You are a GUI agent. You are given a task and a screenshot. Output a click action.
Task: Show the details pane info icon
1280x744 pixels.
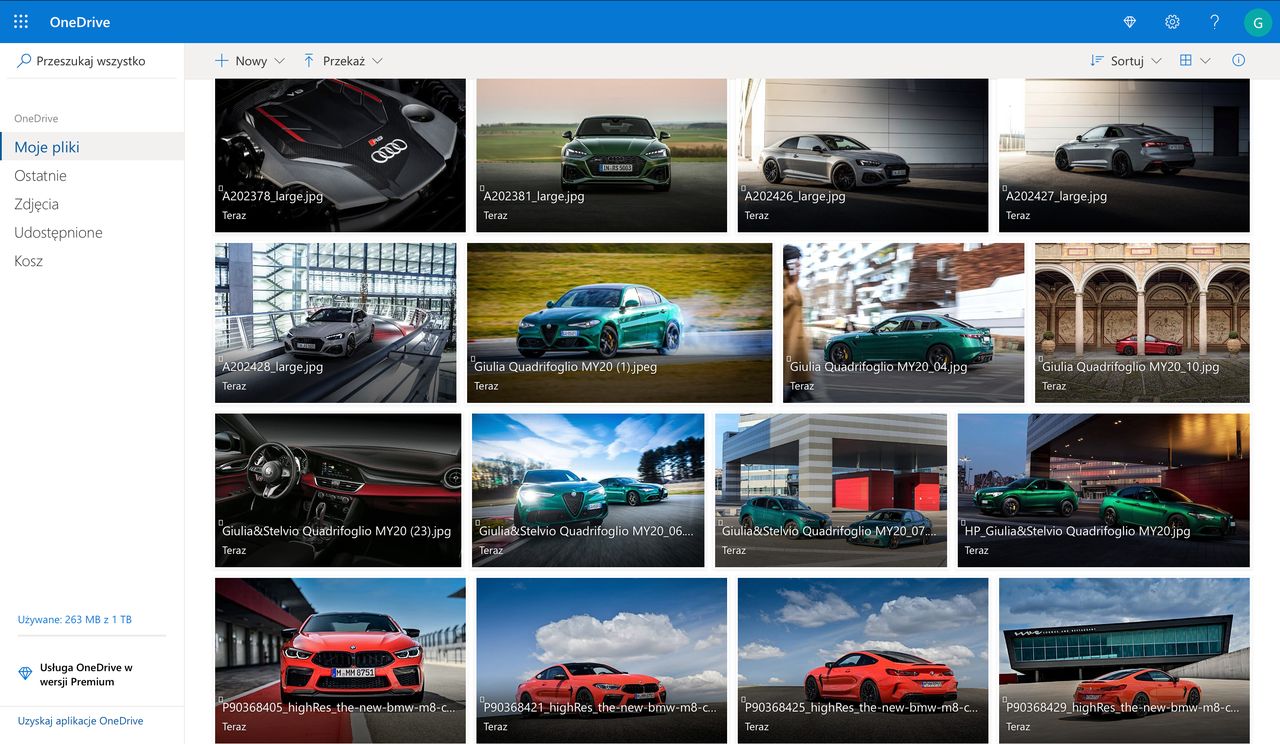(1239, 60)
